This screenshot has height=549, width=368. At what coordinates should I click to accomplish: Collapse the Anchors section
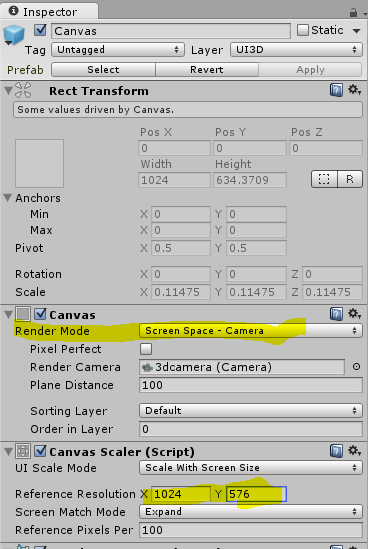coord(8,198)
